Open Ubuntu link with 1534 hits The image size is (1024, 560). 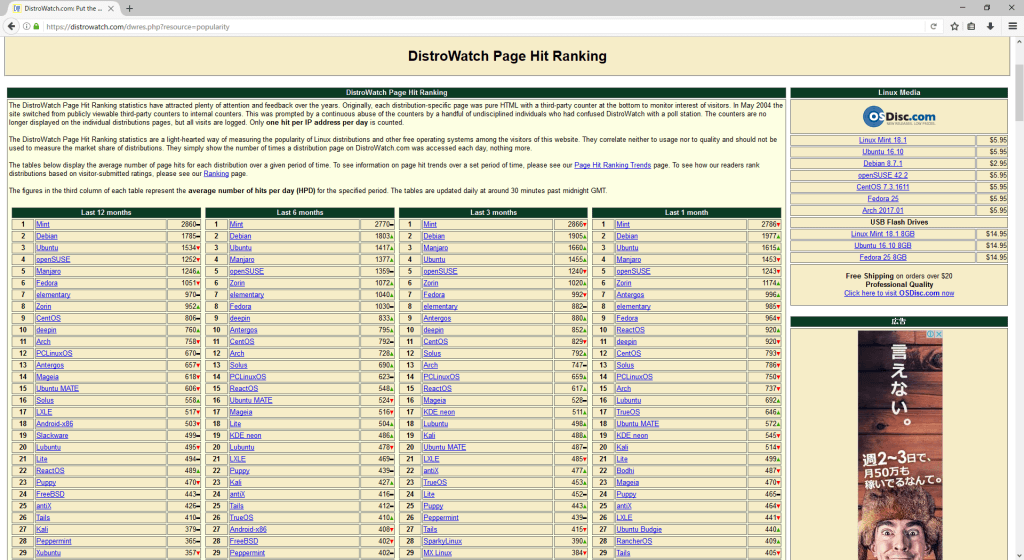(47, 248)
